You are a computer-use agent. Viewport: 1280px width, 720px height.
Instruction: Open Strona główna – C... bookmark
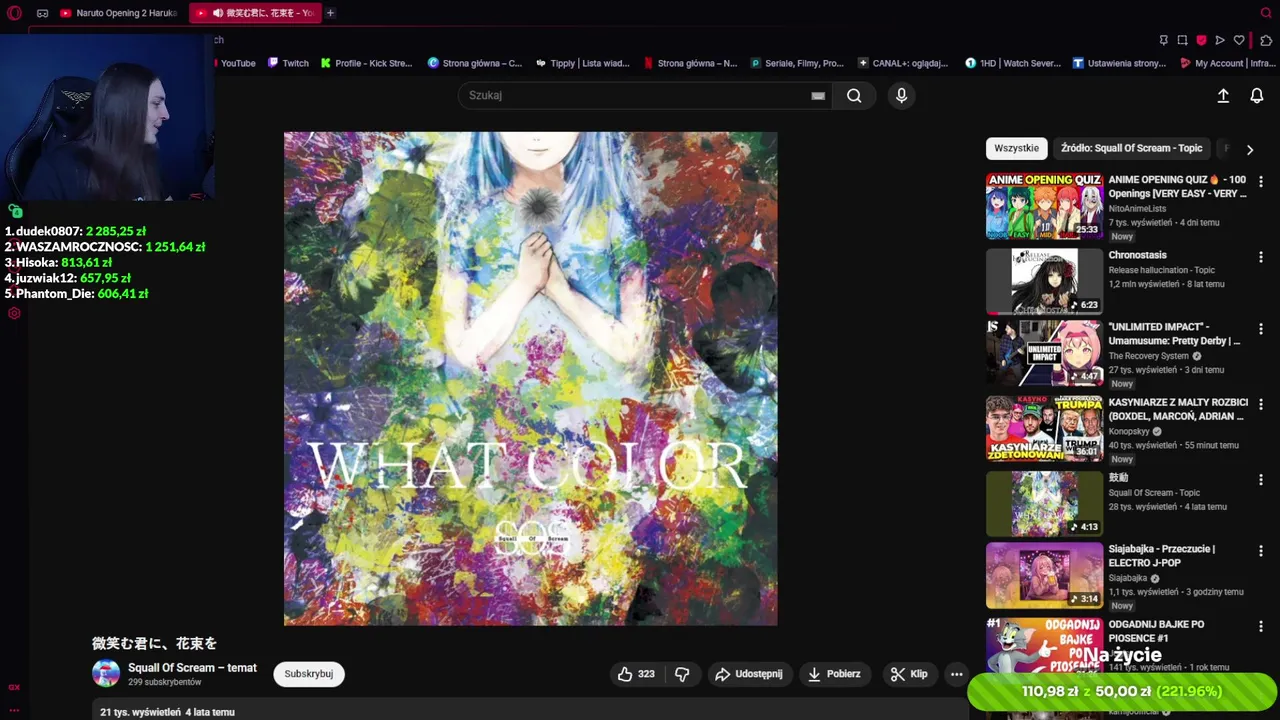pyautogui.click(x=475, y=63)
